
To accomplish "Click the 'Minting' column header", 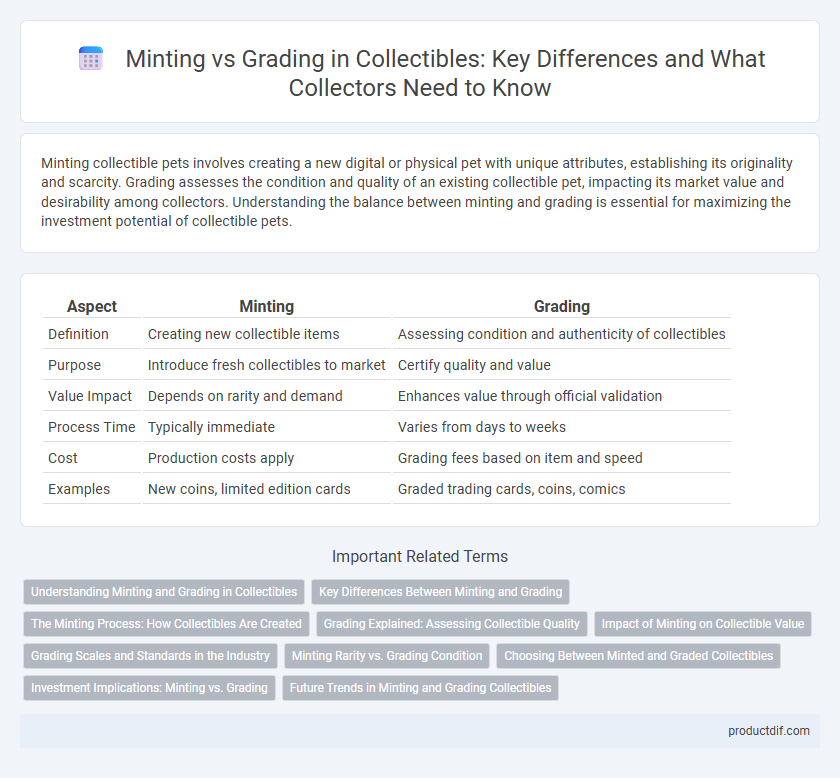I will coord(266,306).
